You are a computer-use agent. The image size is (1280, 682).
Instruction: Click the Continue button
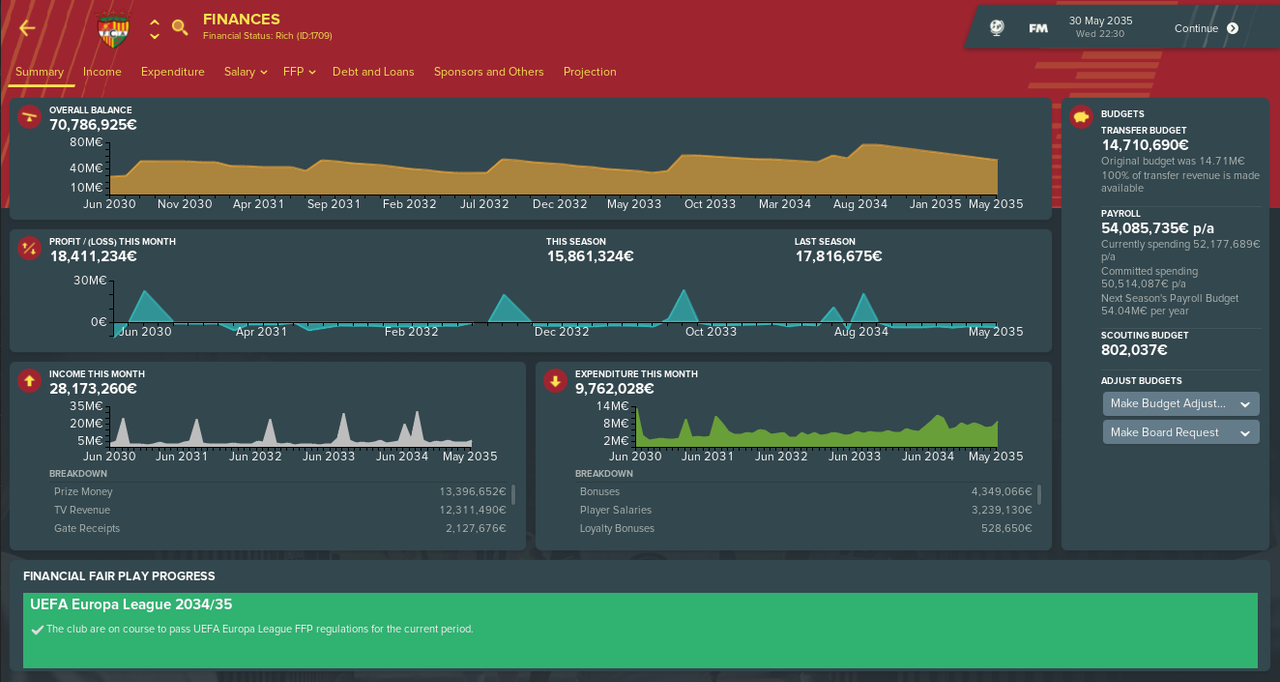(x=1206, y=28)
